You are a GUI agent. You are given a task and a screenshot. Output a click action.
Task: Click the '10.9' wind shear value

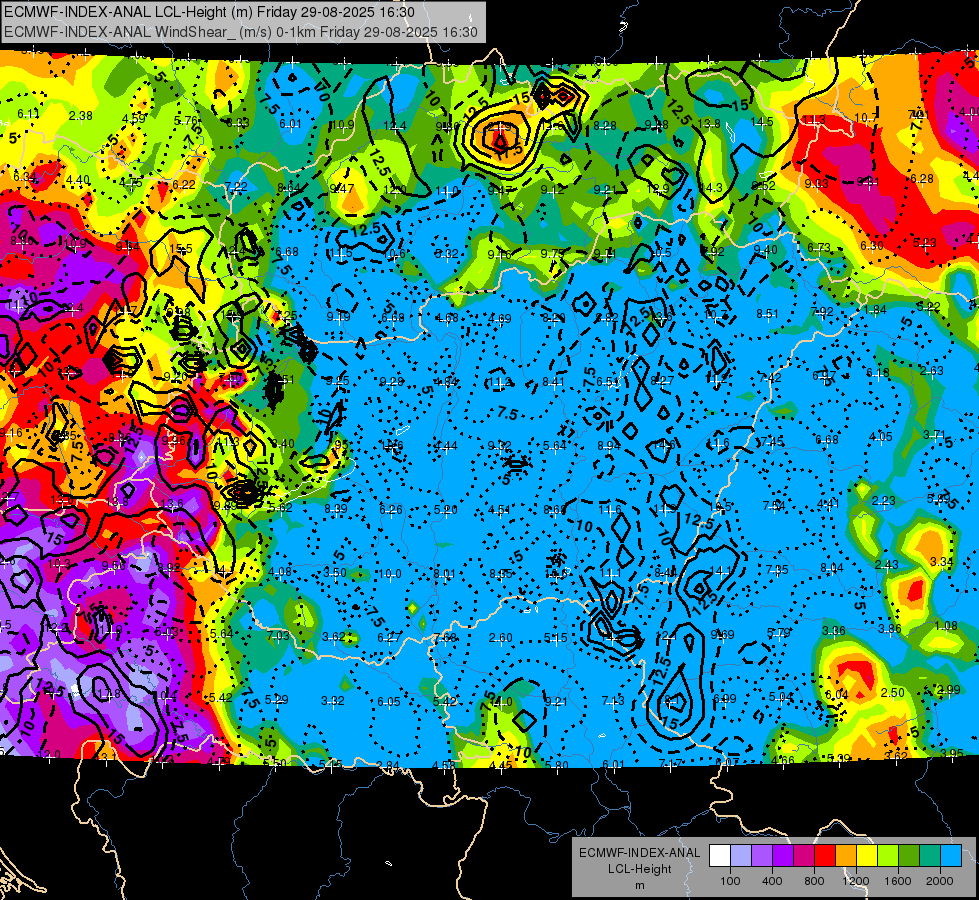(342, 125)
